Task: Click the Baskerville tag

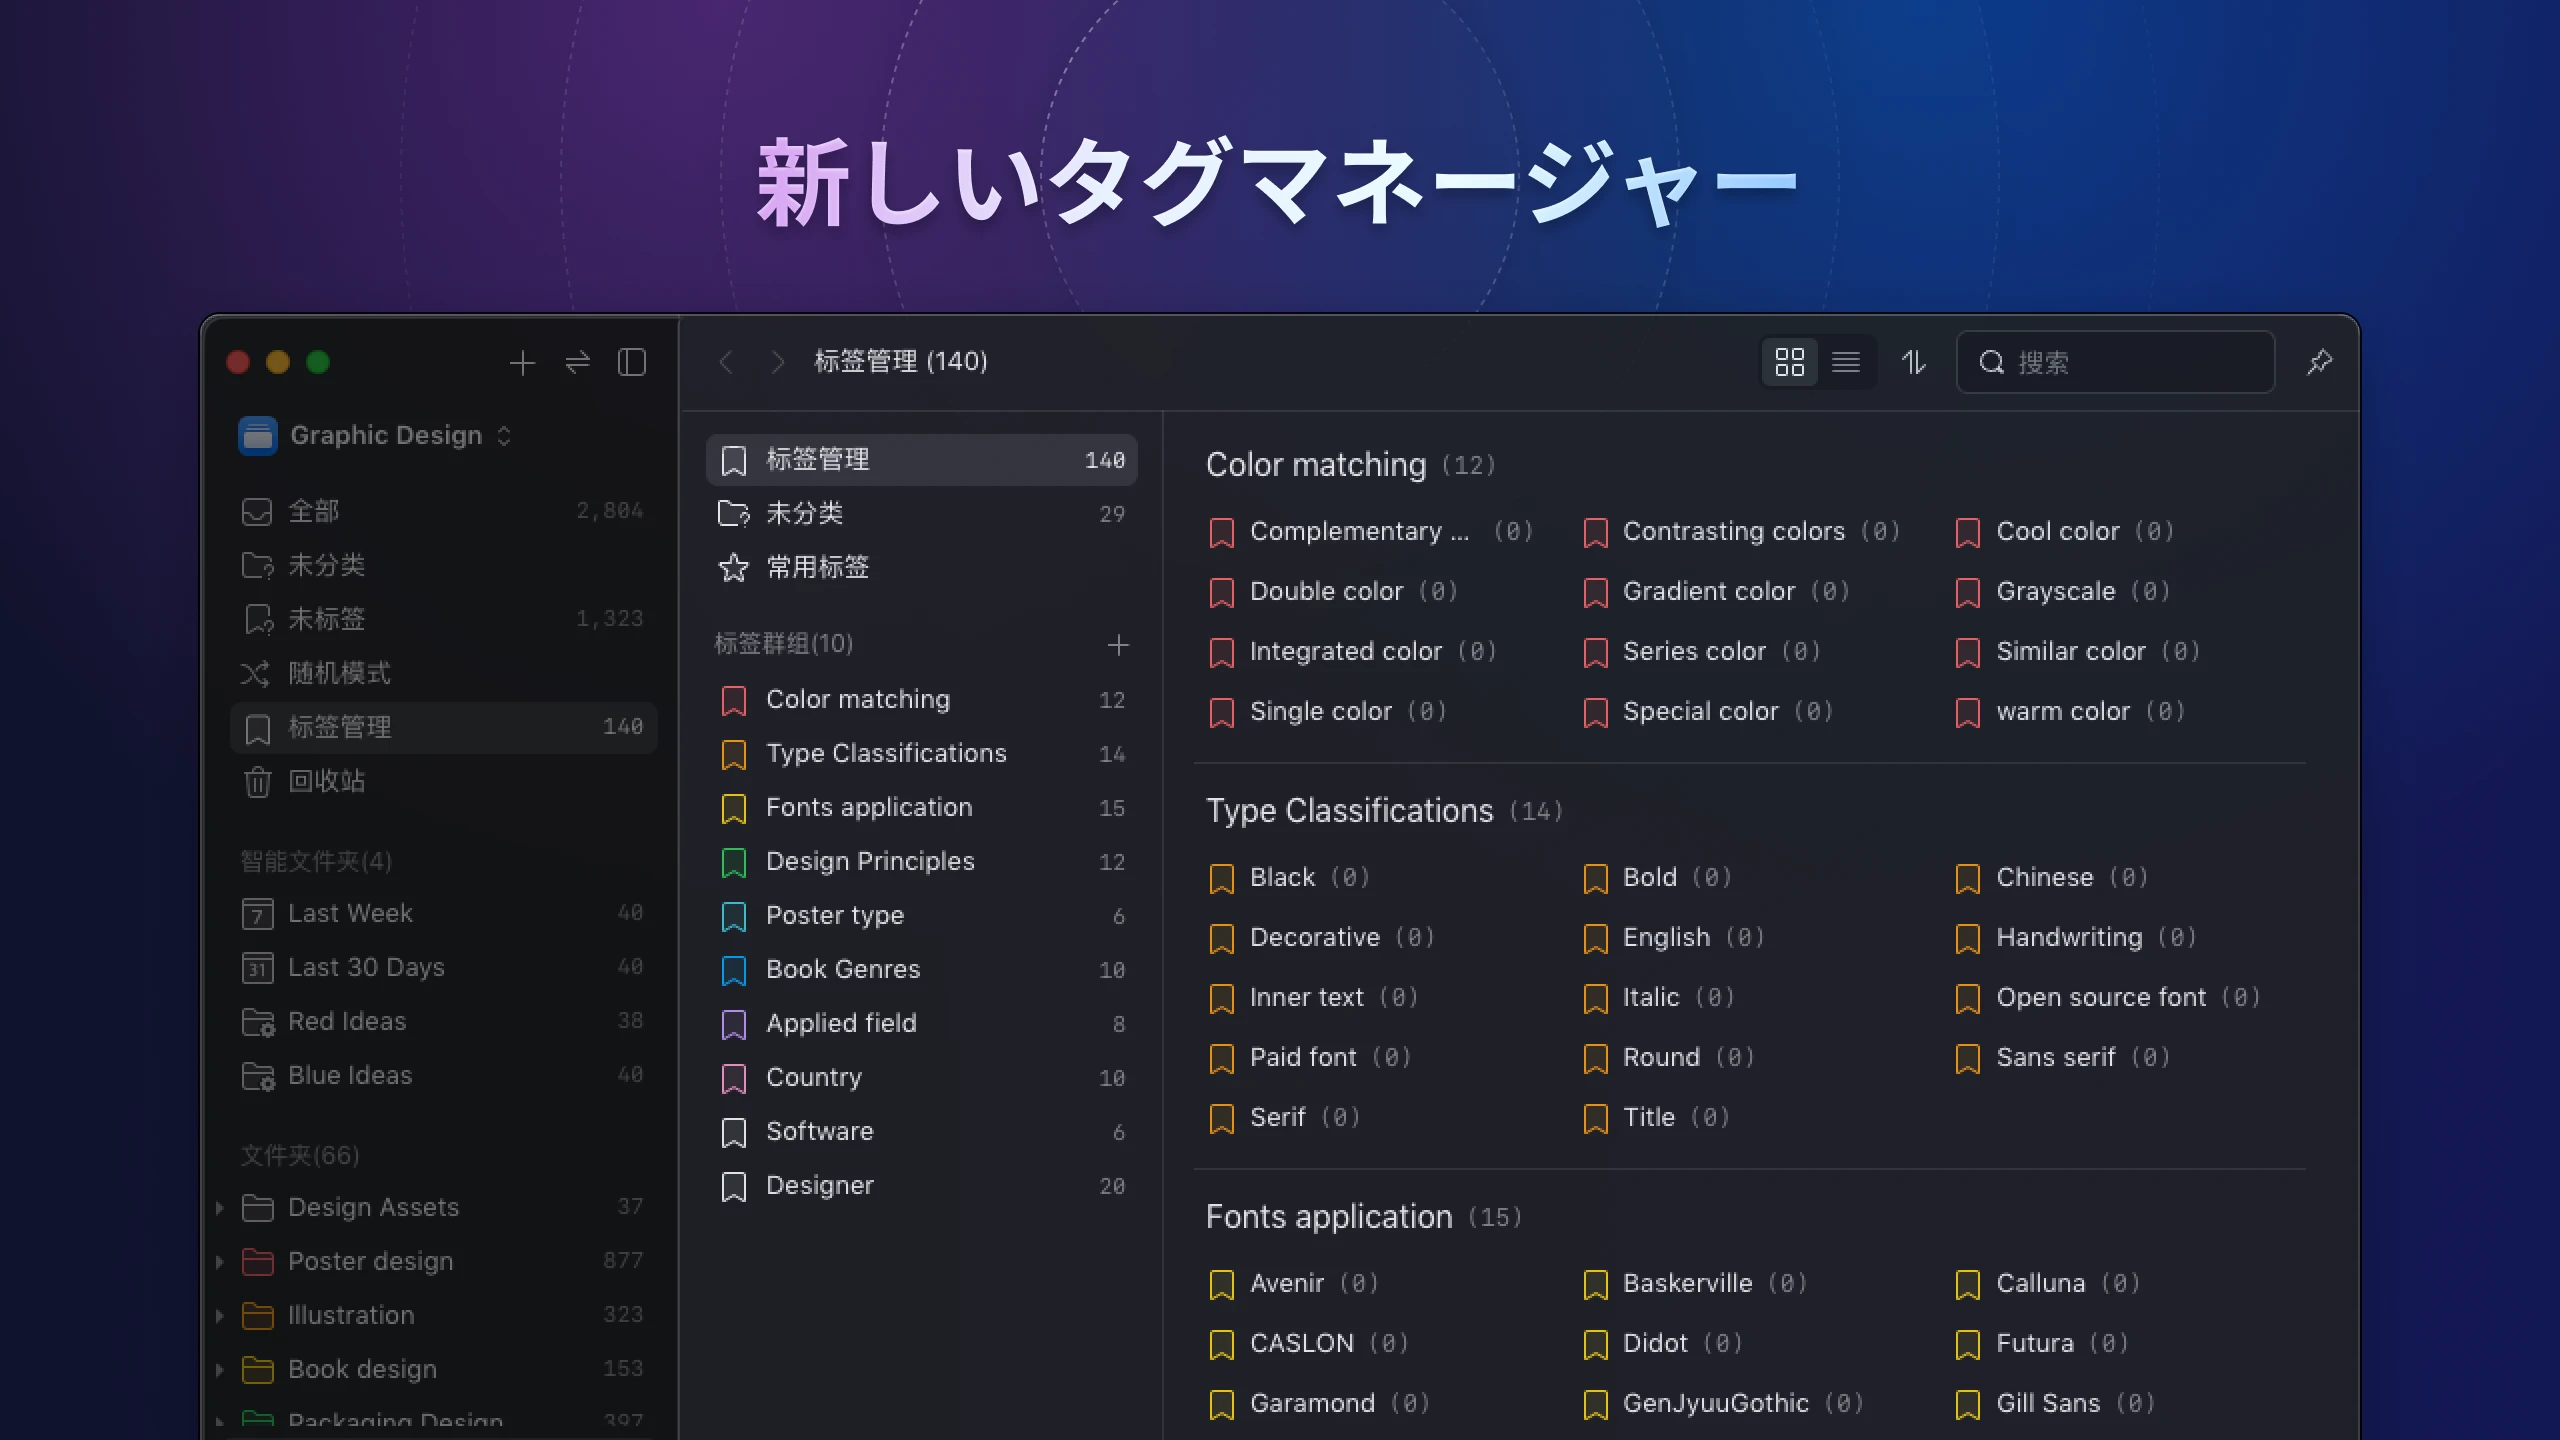Action: tap(1696, 1284)
